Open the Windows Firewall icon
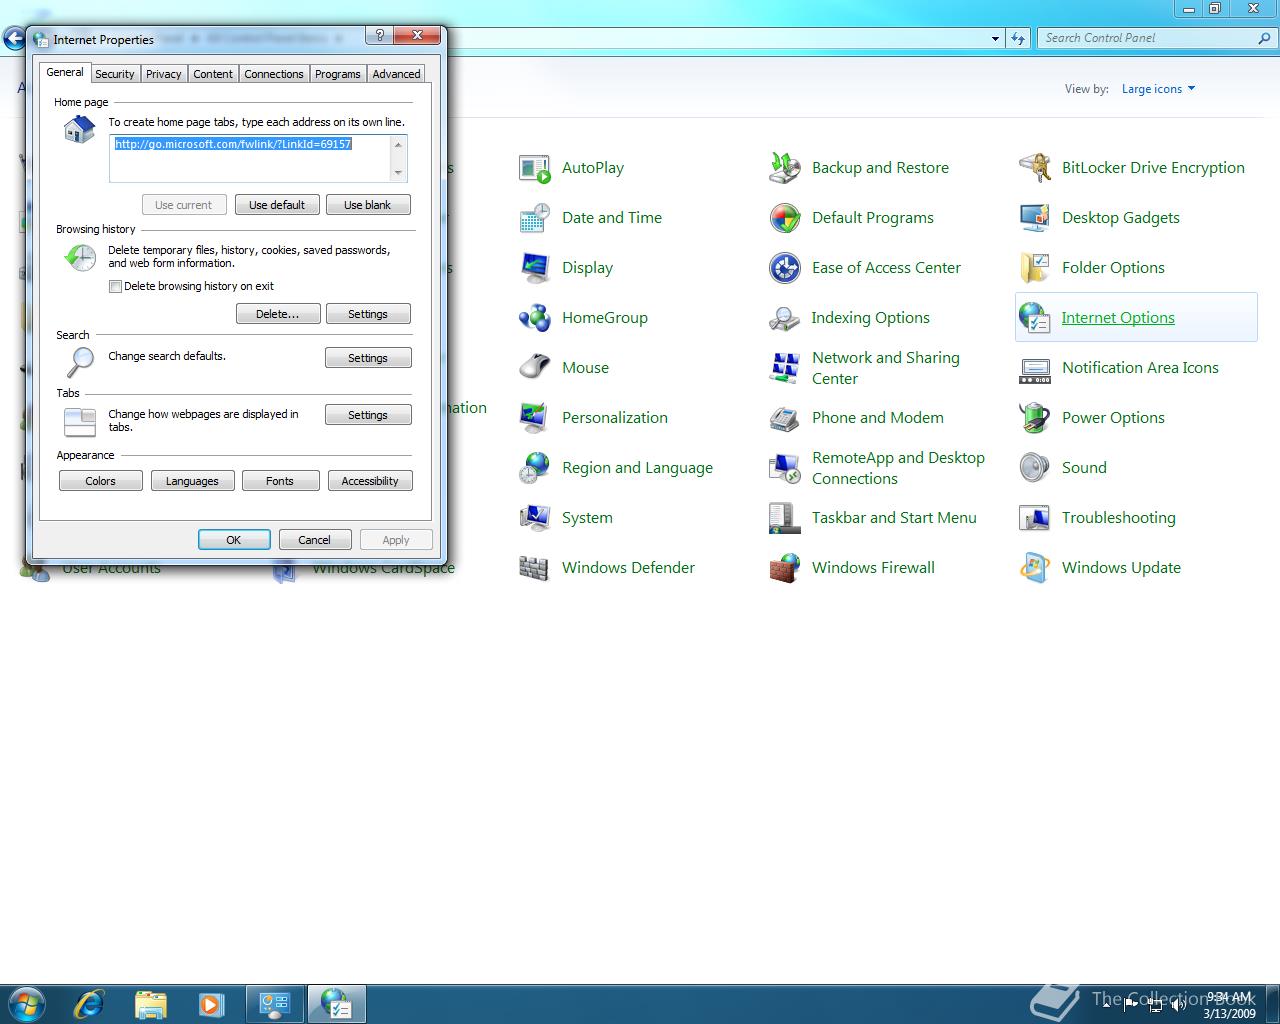This screenshot has width=1280, height=1024. (x=785, y=568)
